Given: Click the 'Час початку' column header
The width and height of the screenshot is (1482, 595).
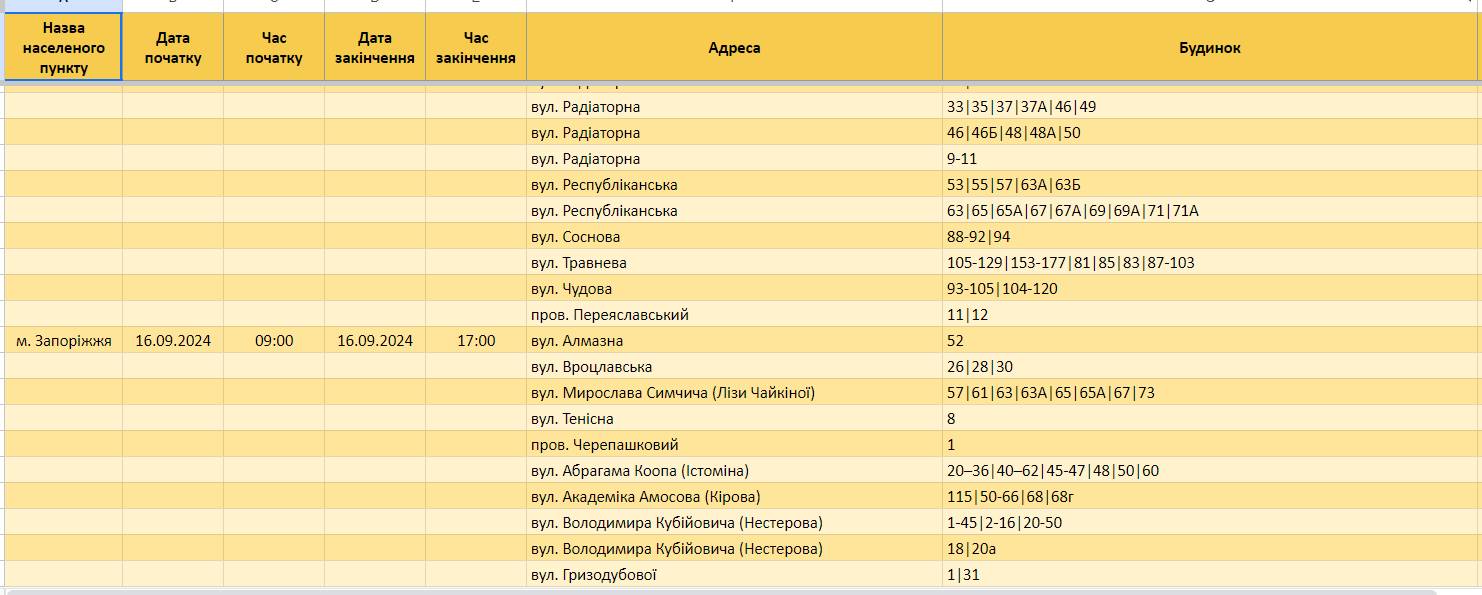Looking at the screenshot, I should [x=274, y=47].
